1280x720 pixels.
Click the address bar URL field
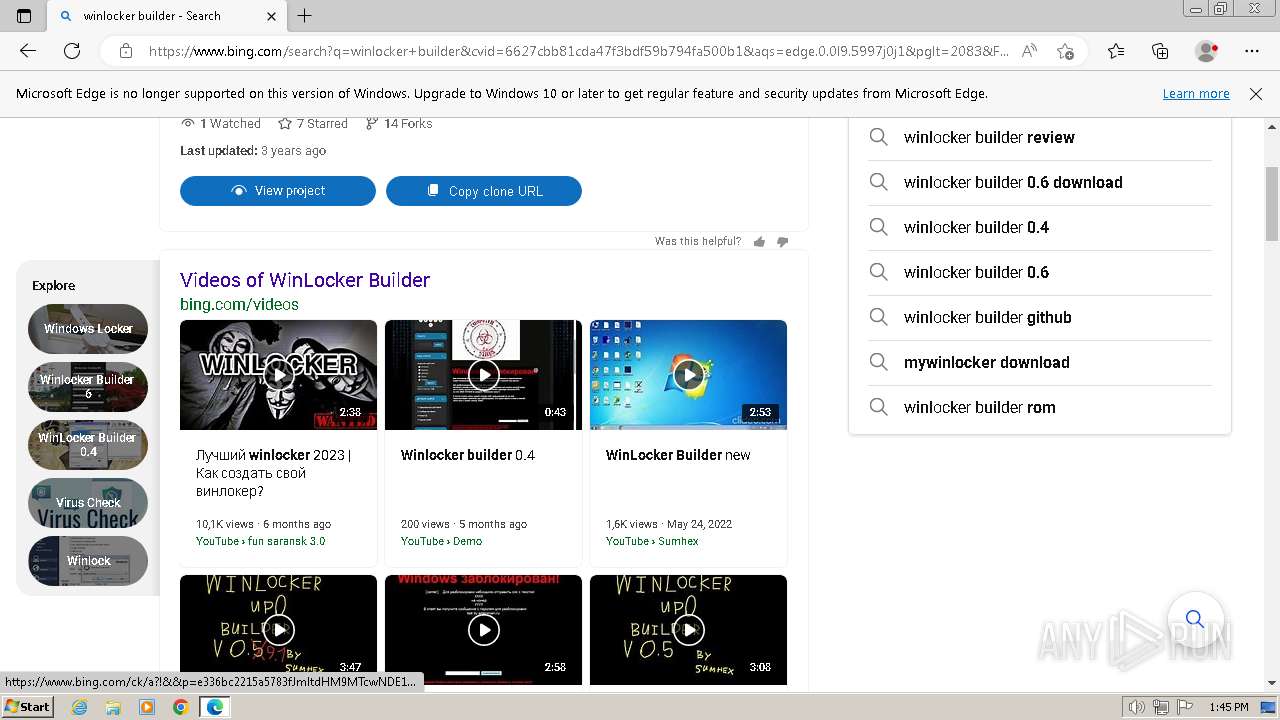(578, 51)
